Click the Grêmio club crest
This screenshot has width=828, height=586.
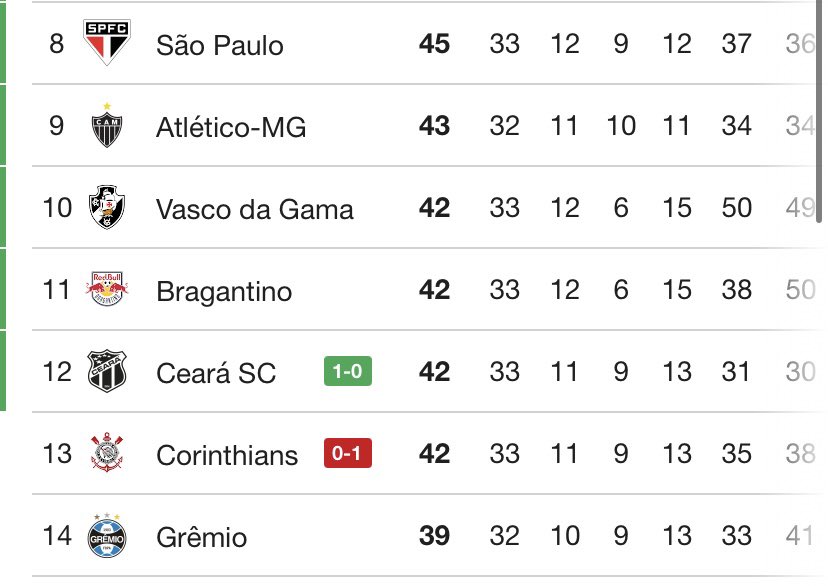tap(106, 536)
